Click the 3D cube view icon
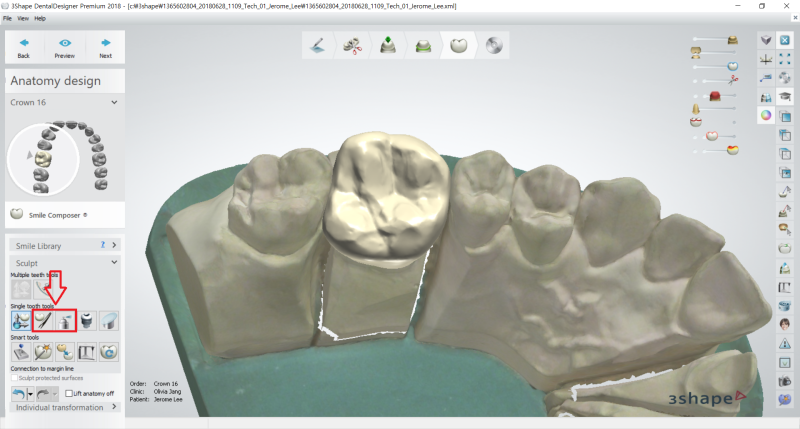 [x=766, y=40]
